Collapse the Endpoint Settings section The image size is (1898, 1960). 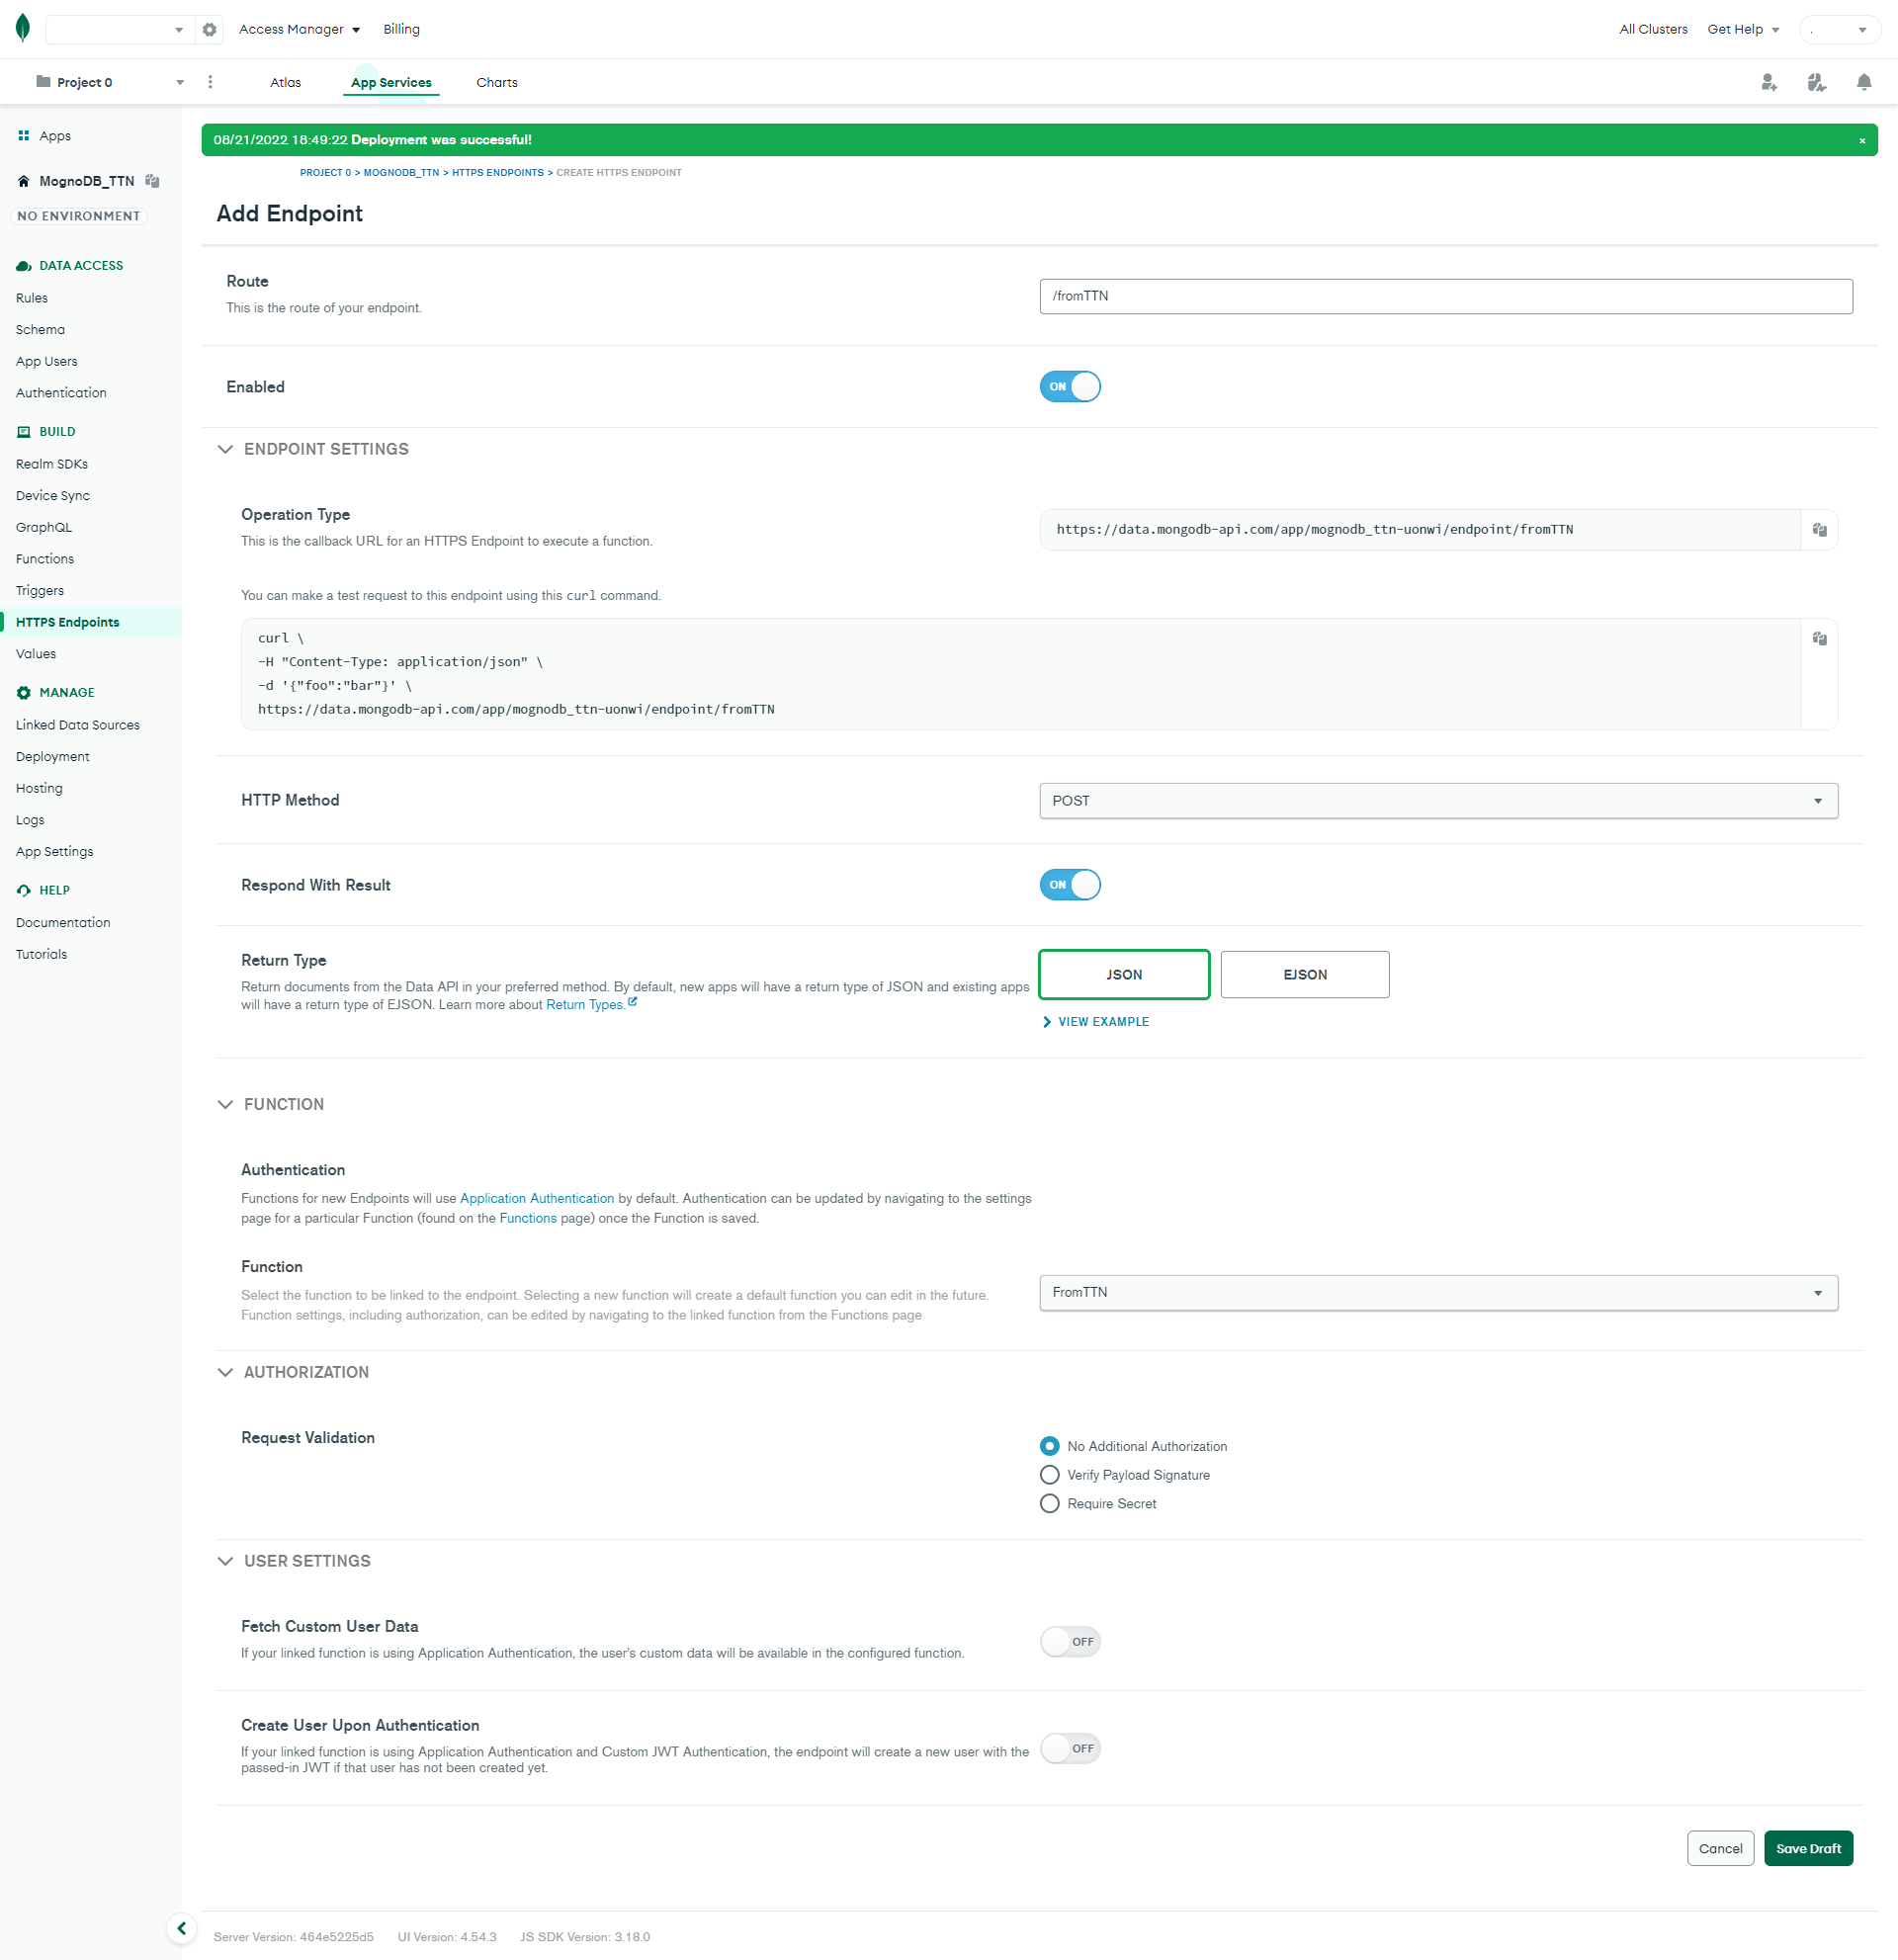(225, 449)
